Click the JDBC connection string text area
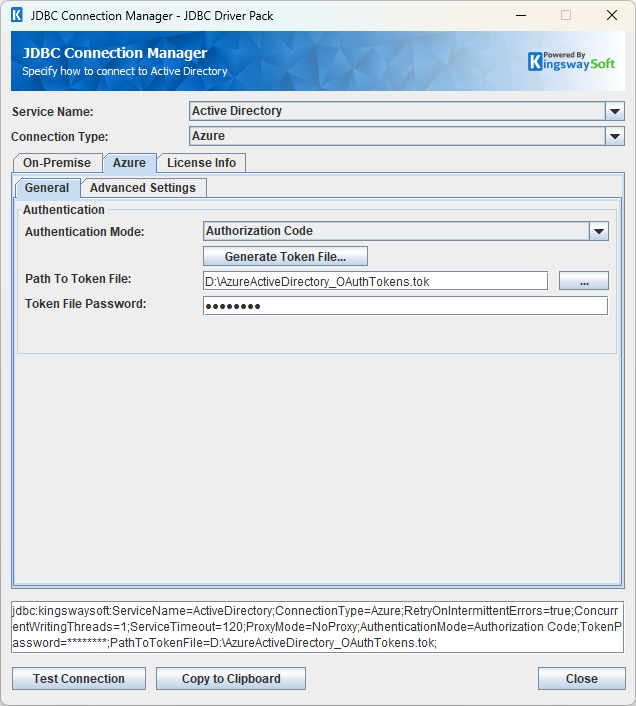This screenshot has height=706, width=636. click(318, 627)
